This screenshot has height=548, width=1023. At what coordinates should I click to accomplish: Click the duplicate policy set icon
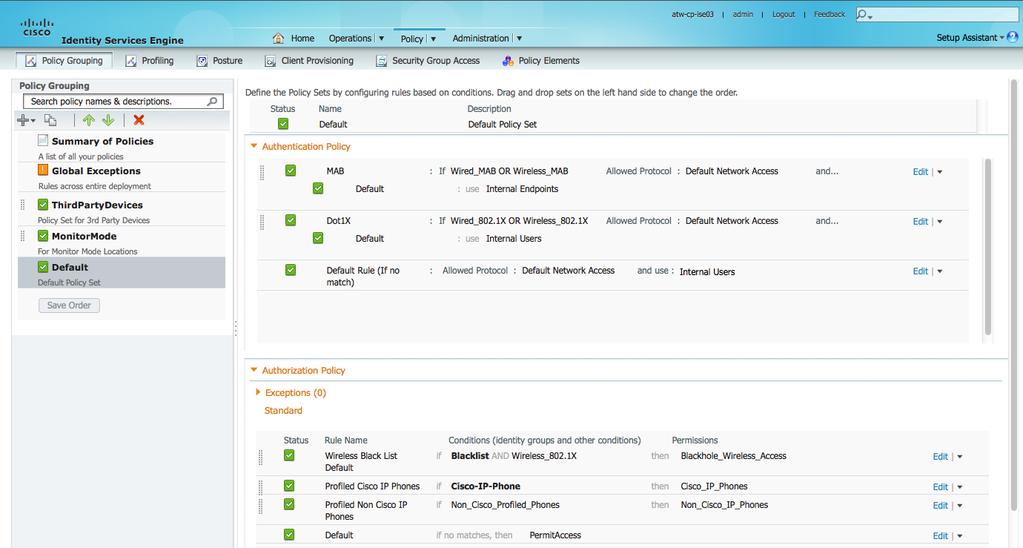50,120
